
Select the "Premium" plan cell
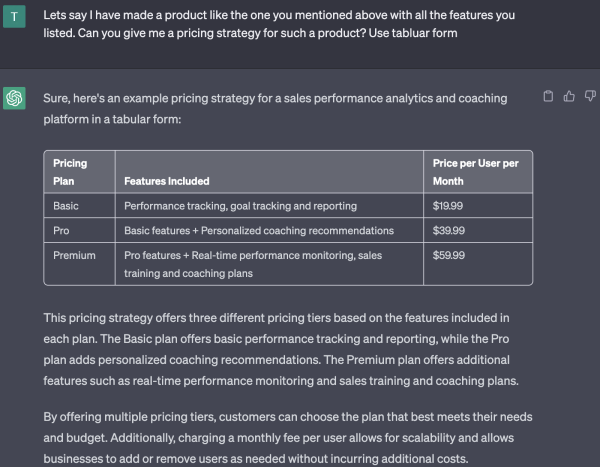(74, 255)
